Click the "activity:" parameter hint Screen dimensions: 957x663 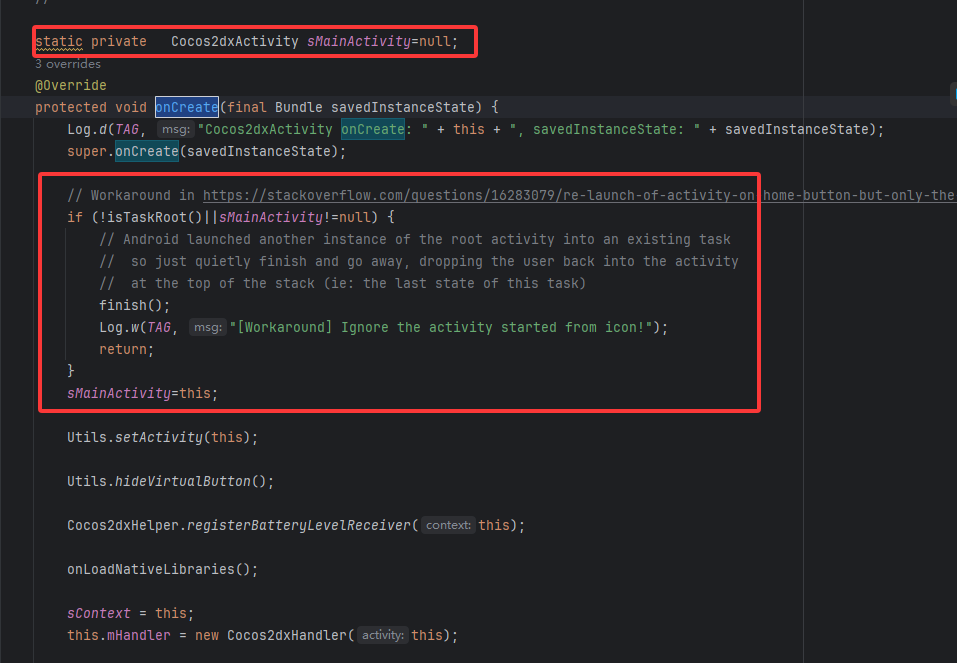(x=383, y=635)
